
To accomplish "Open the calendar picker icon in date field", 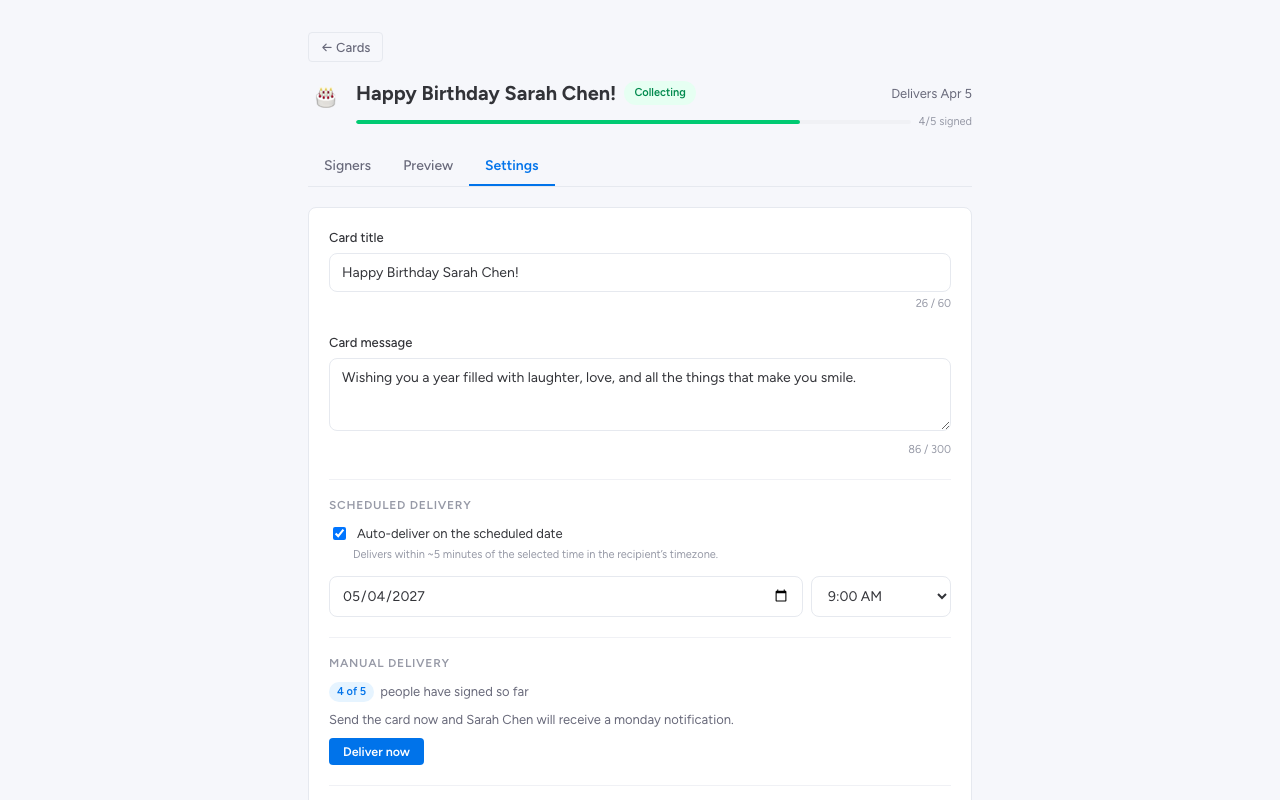I will pos(781,596).
